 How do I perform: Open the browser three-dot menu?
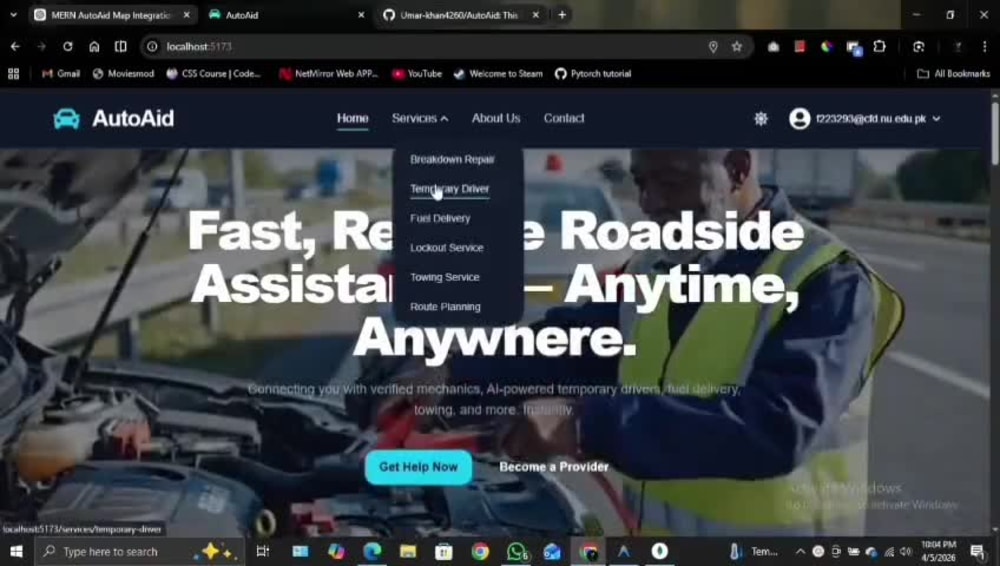(x=984, y=47)
